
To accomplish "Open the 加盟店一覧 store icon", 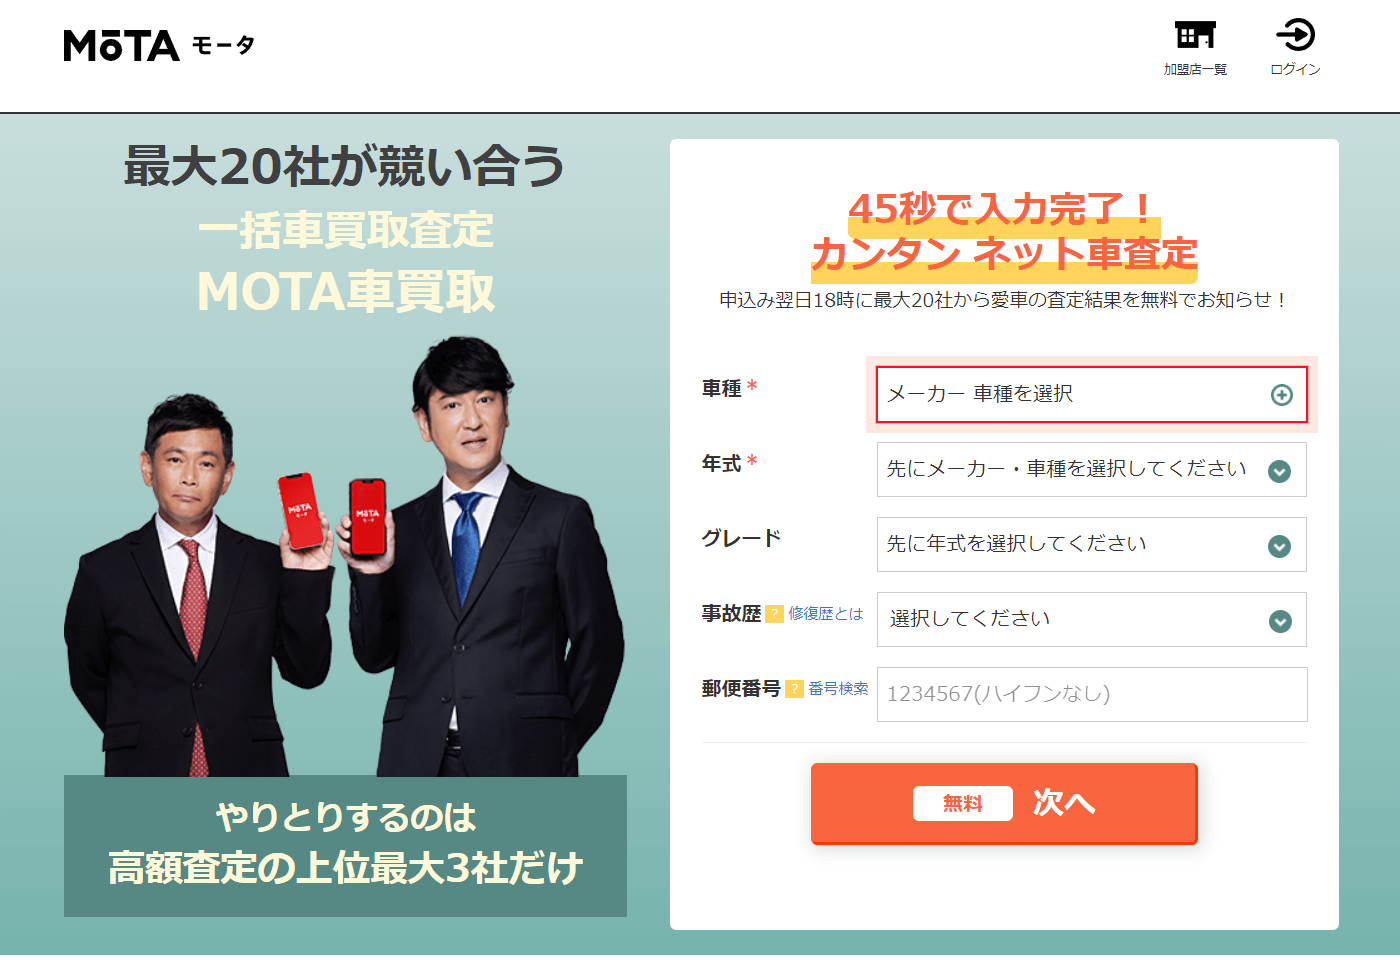I will tap(1195, 35).
